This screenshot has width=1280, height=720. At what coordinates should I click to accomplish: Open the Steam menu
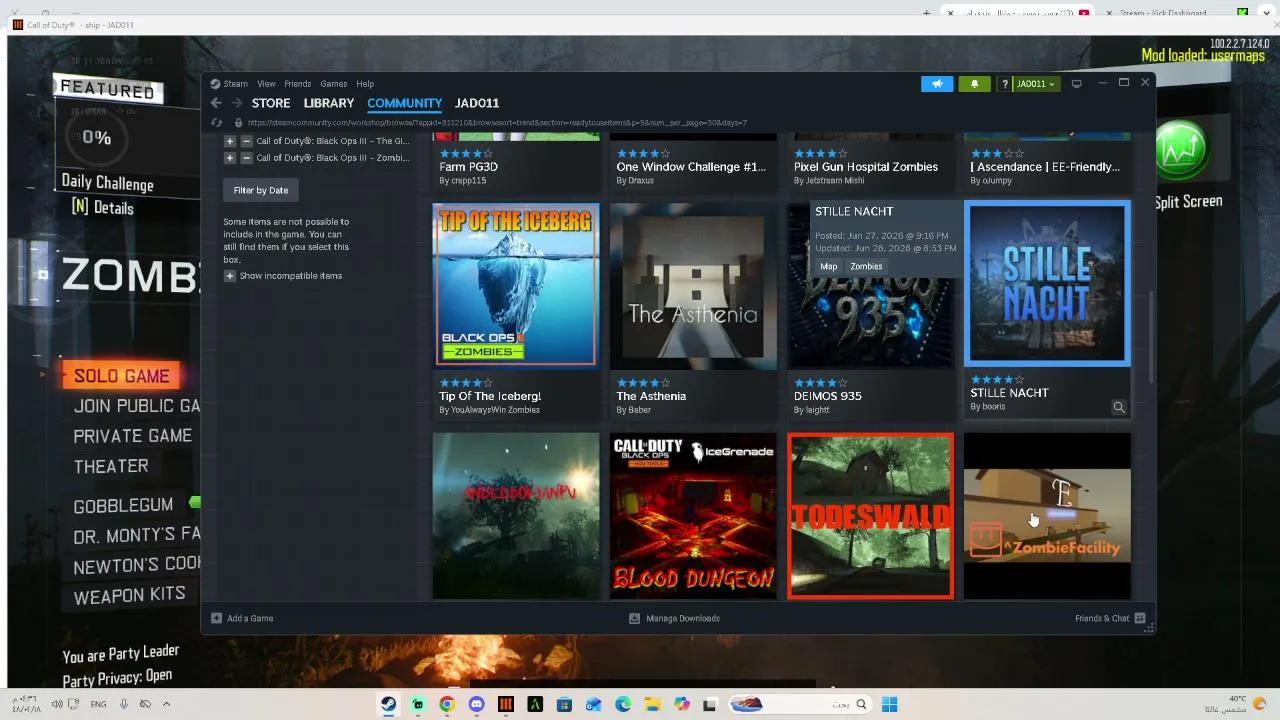pyautogui.click(x=236, y=84)
